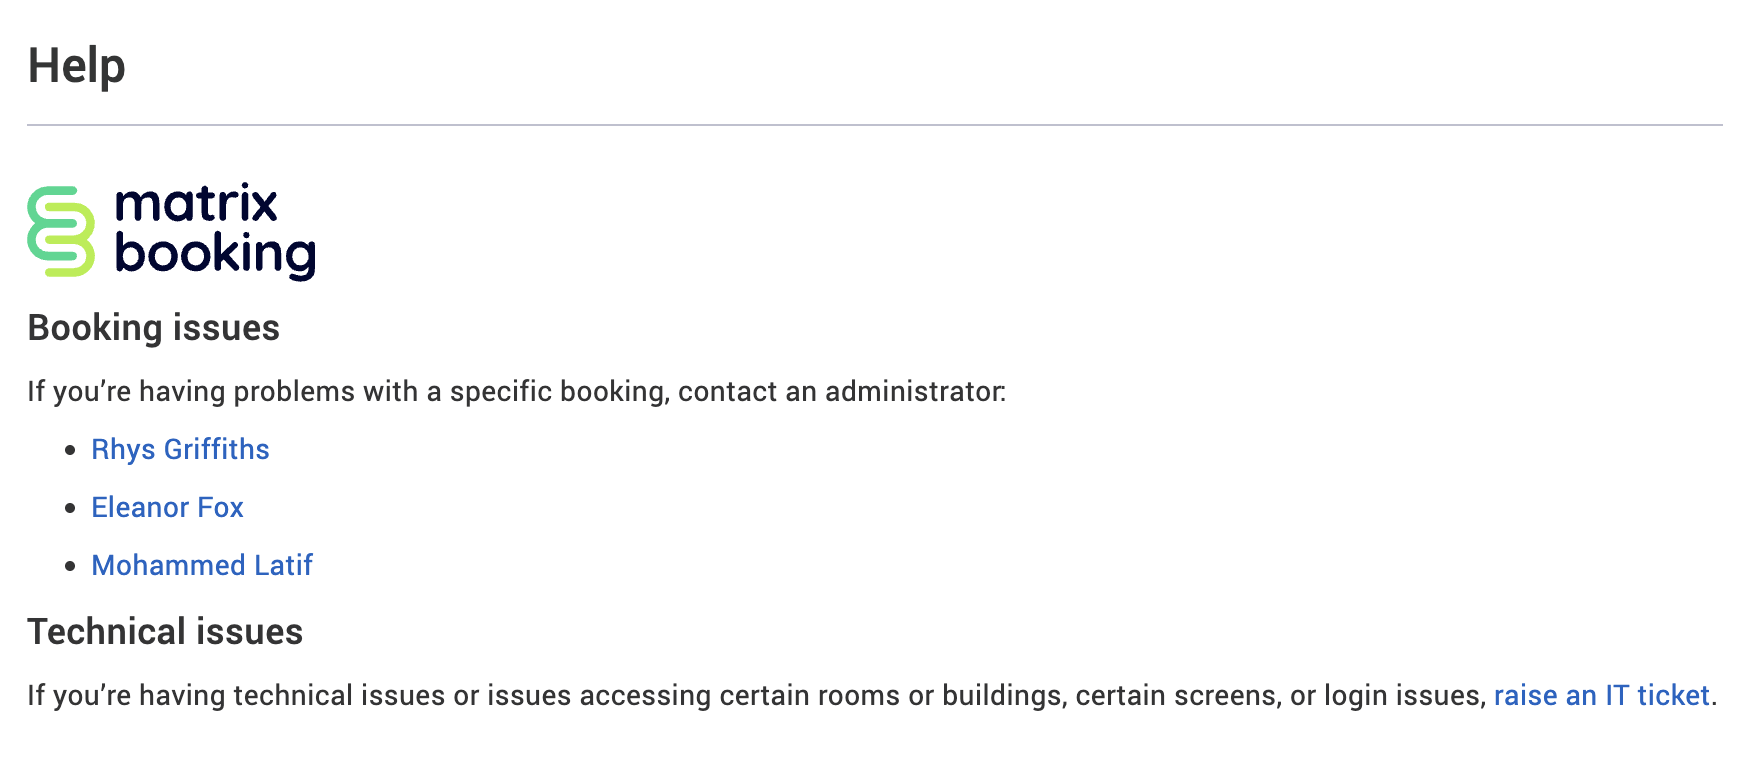Click the bullet point beside Rhys Griffiths
Screen dimensions: 1748x773
(70, 451)
